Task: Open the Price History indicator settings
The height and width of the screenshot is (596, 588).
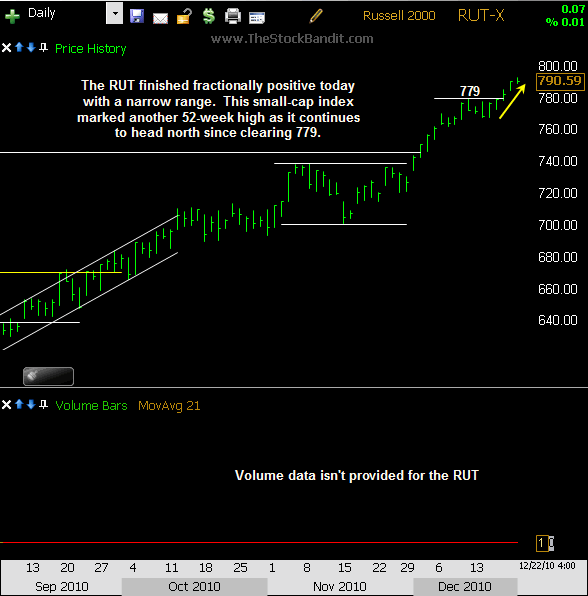Action: pos(90,49)
